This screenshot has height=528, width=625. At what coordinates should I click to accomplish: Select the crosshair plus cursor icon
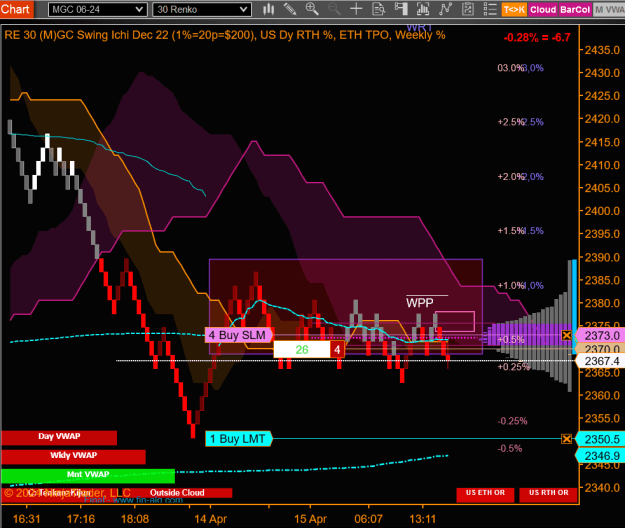tap(356, 9)
